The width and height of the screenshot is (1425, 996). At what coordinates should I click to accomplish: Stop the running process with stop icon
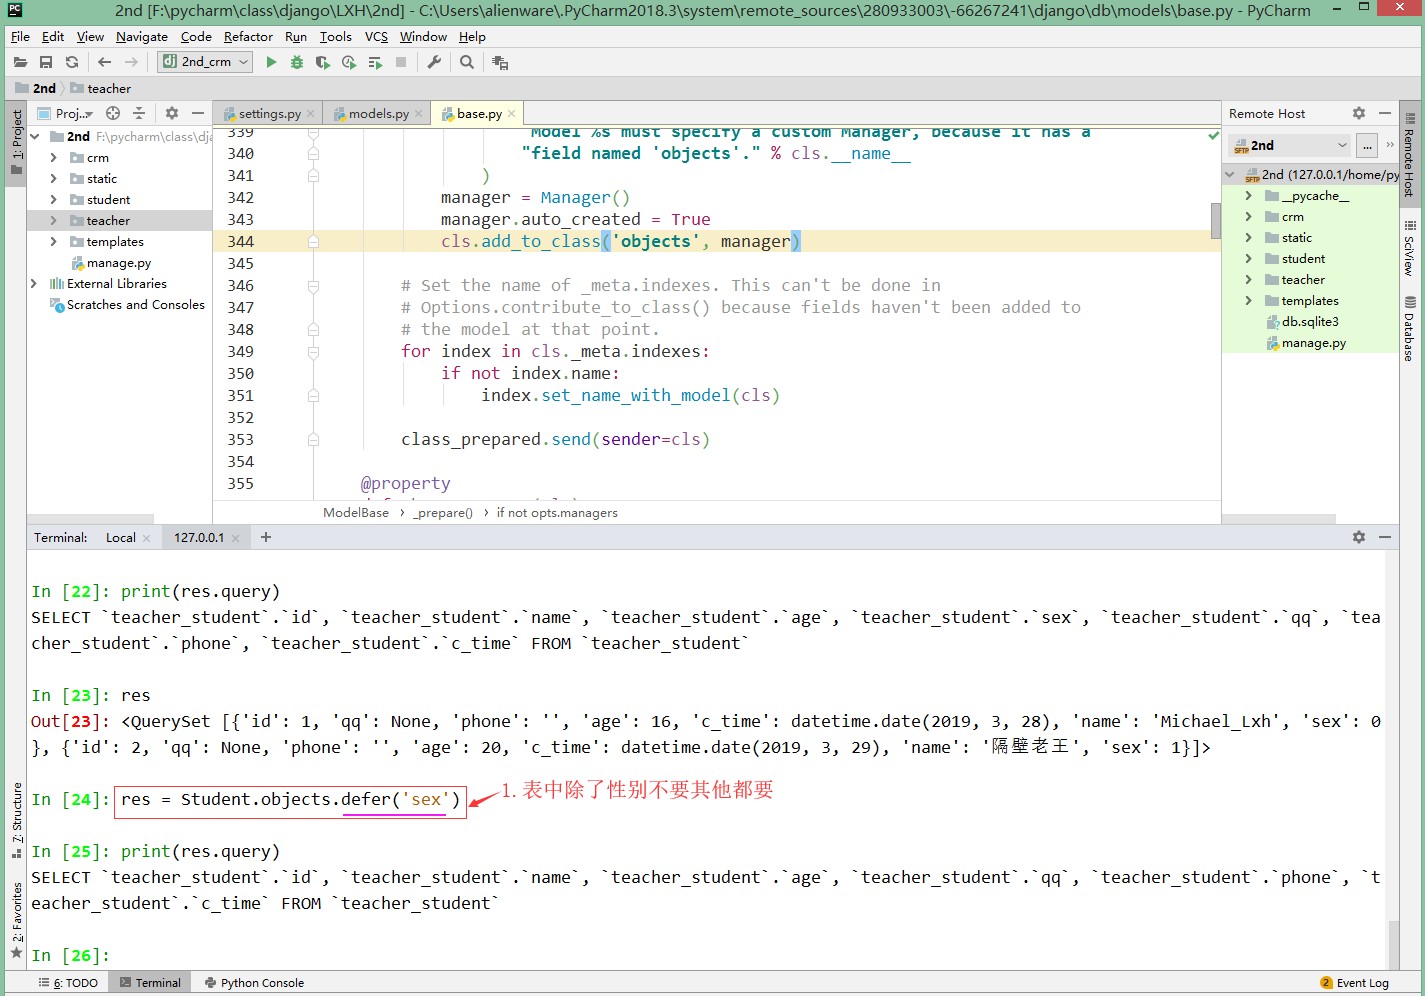point(401,62)
